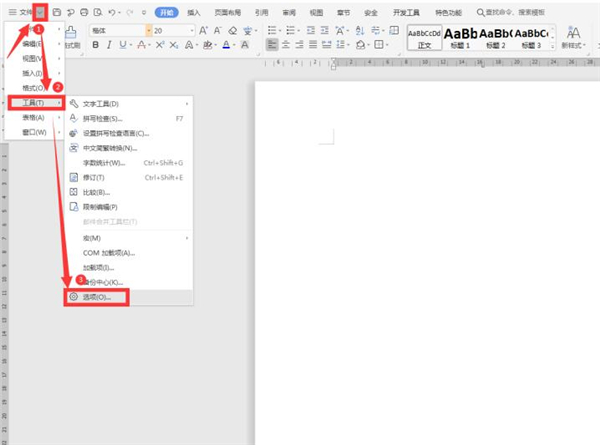Click the Print icon in quick access toolbar
The image size is (600, 445).
click(84, 13)
